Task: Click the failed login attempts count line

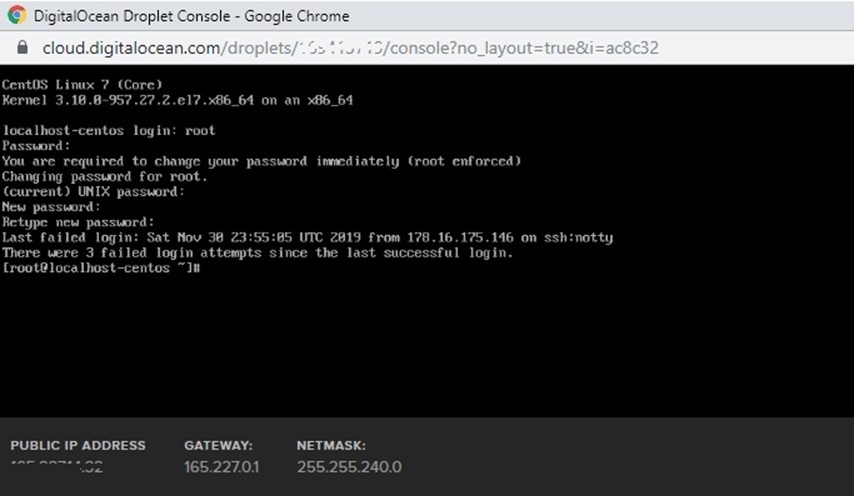Action: click(x=258, y=253)
